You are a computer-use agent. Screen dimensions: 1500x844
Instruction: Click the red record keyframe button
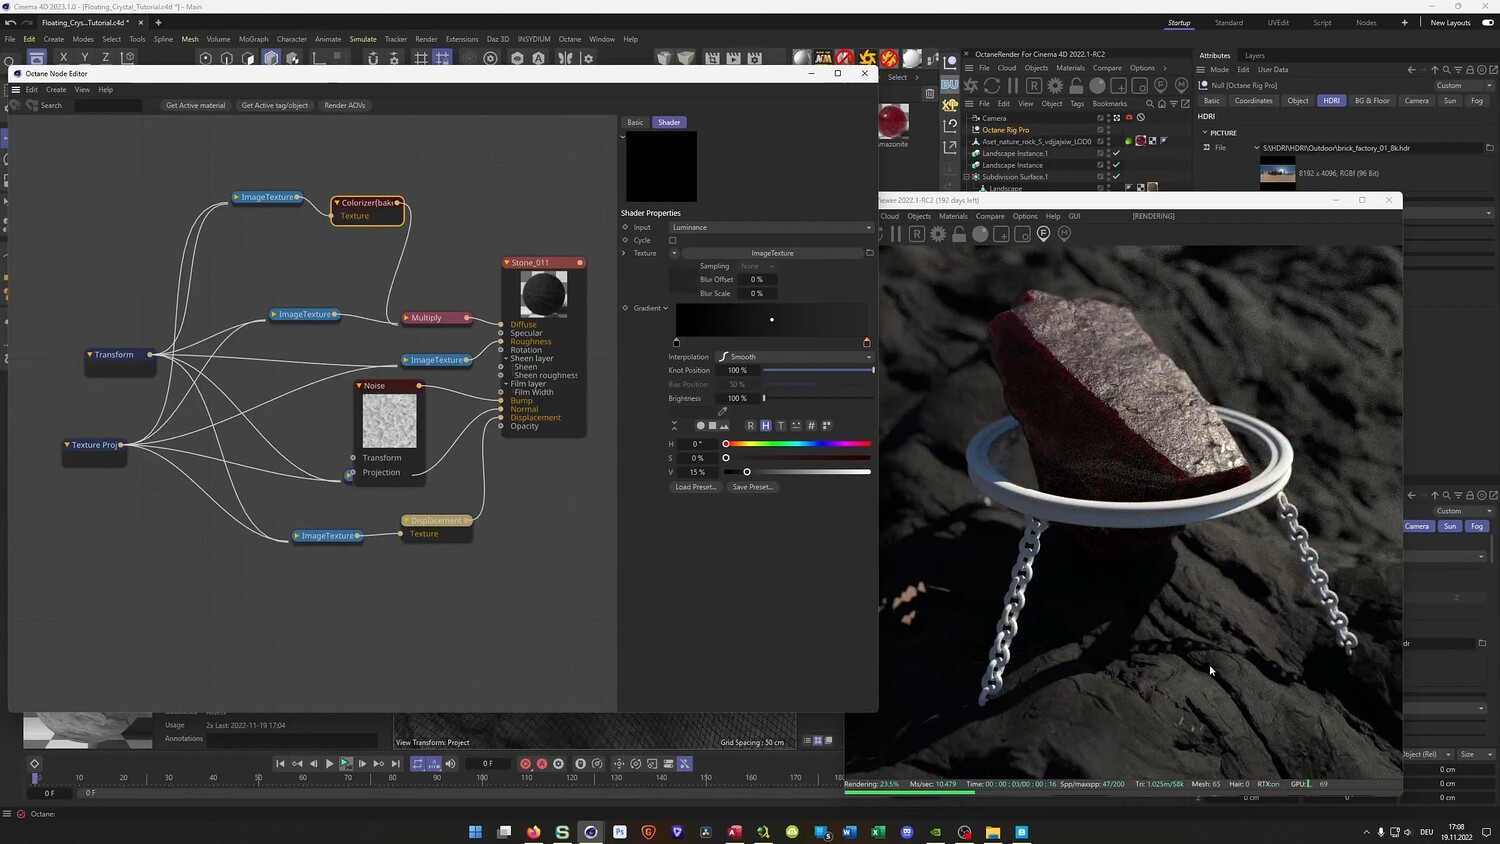525,764
